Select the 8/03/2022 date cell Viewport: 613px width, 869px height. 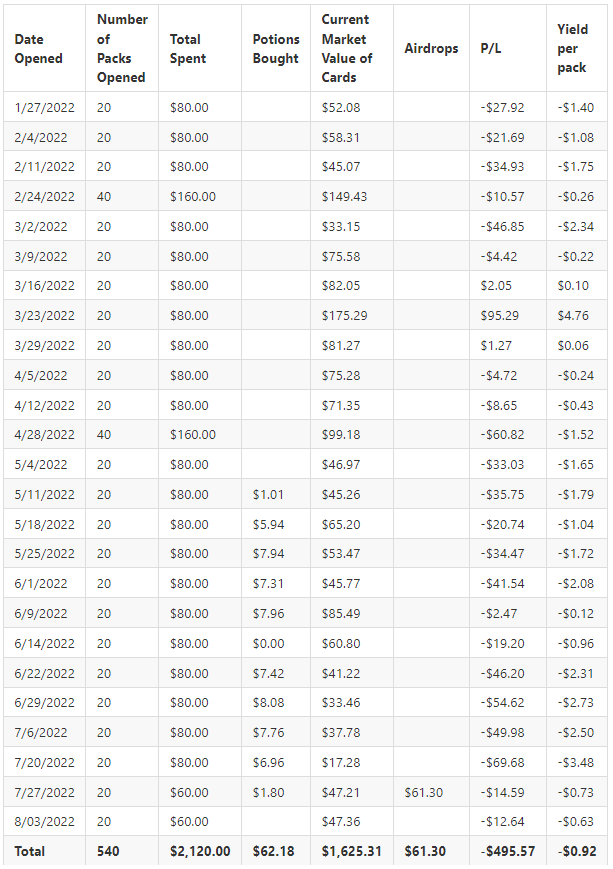click(x=44, y=822)
